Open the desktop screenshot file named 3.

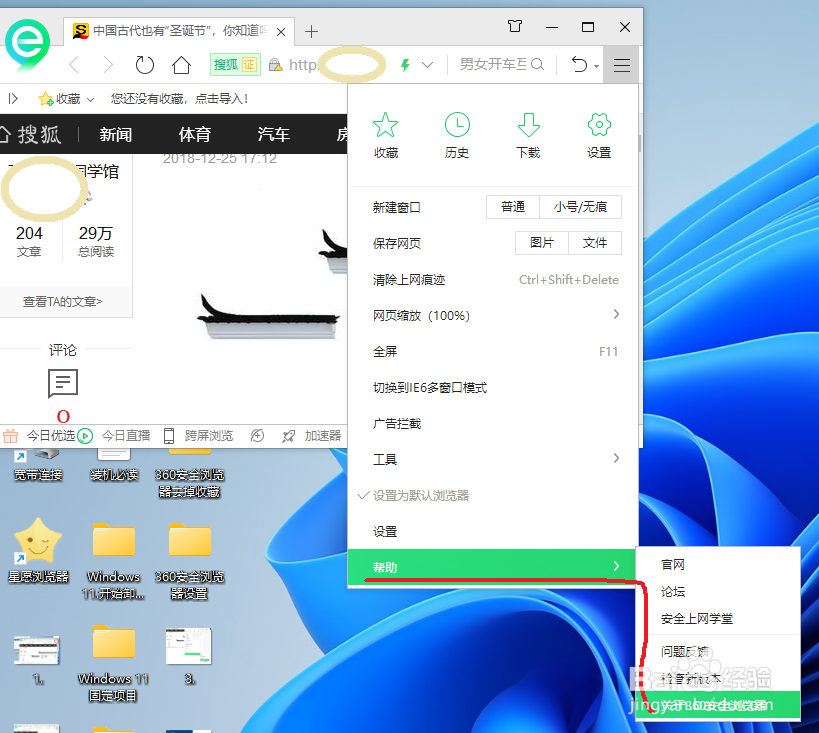click(189, 656)
